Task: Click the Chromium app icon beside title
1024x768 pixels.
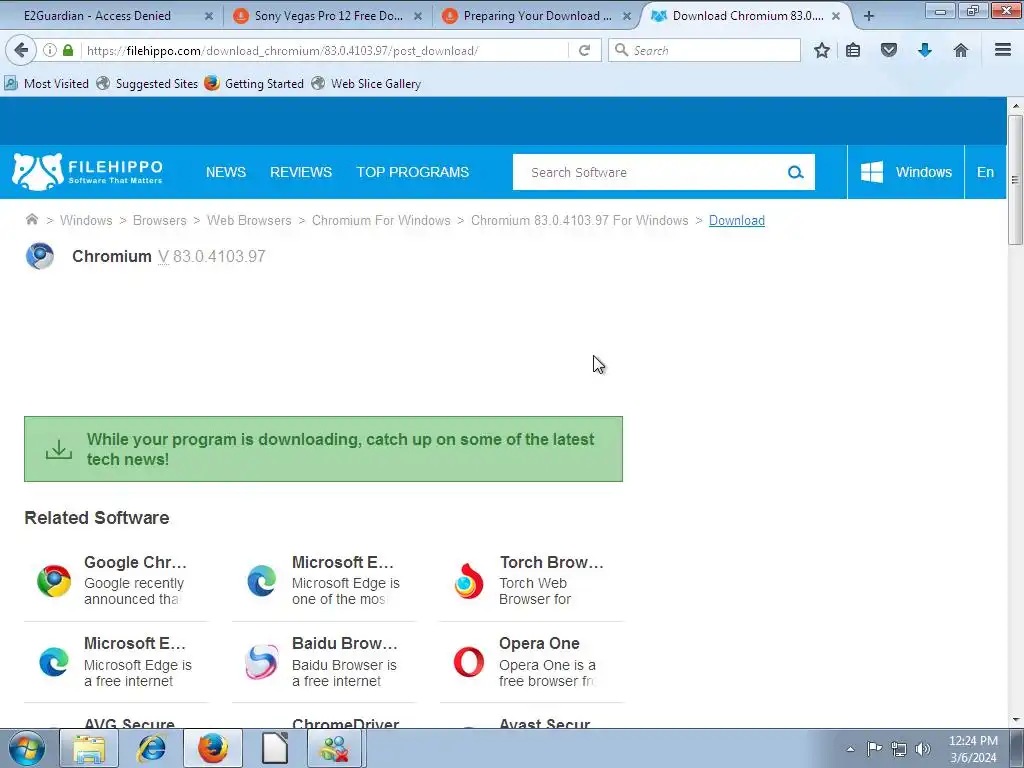Action: tap(40, 256)
